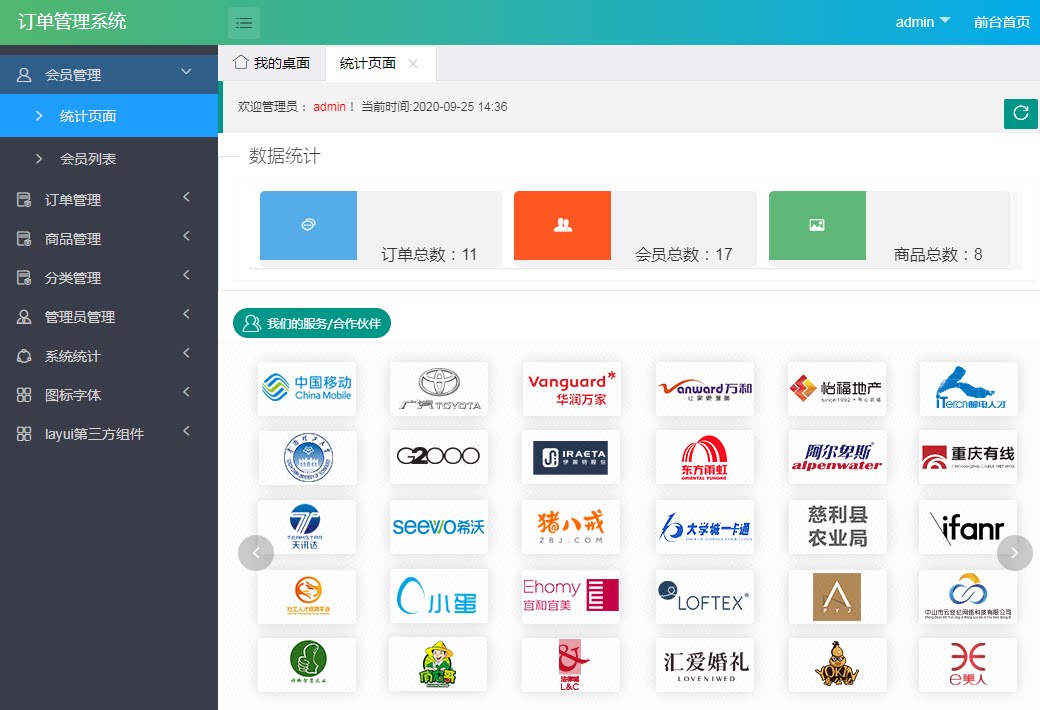Click the 商品总数：8 text
Image resolution: width=1040 pixels, height=710 pixels.
click(x=938, y=254)
